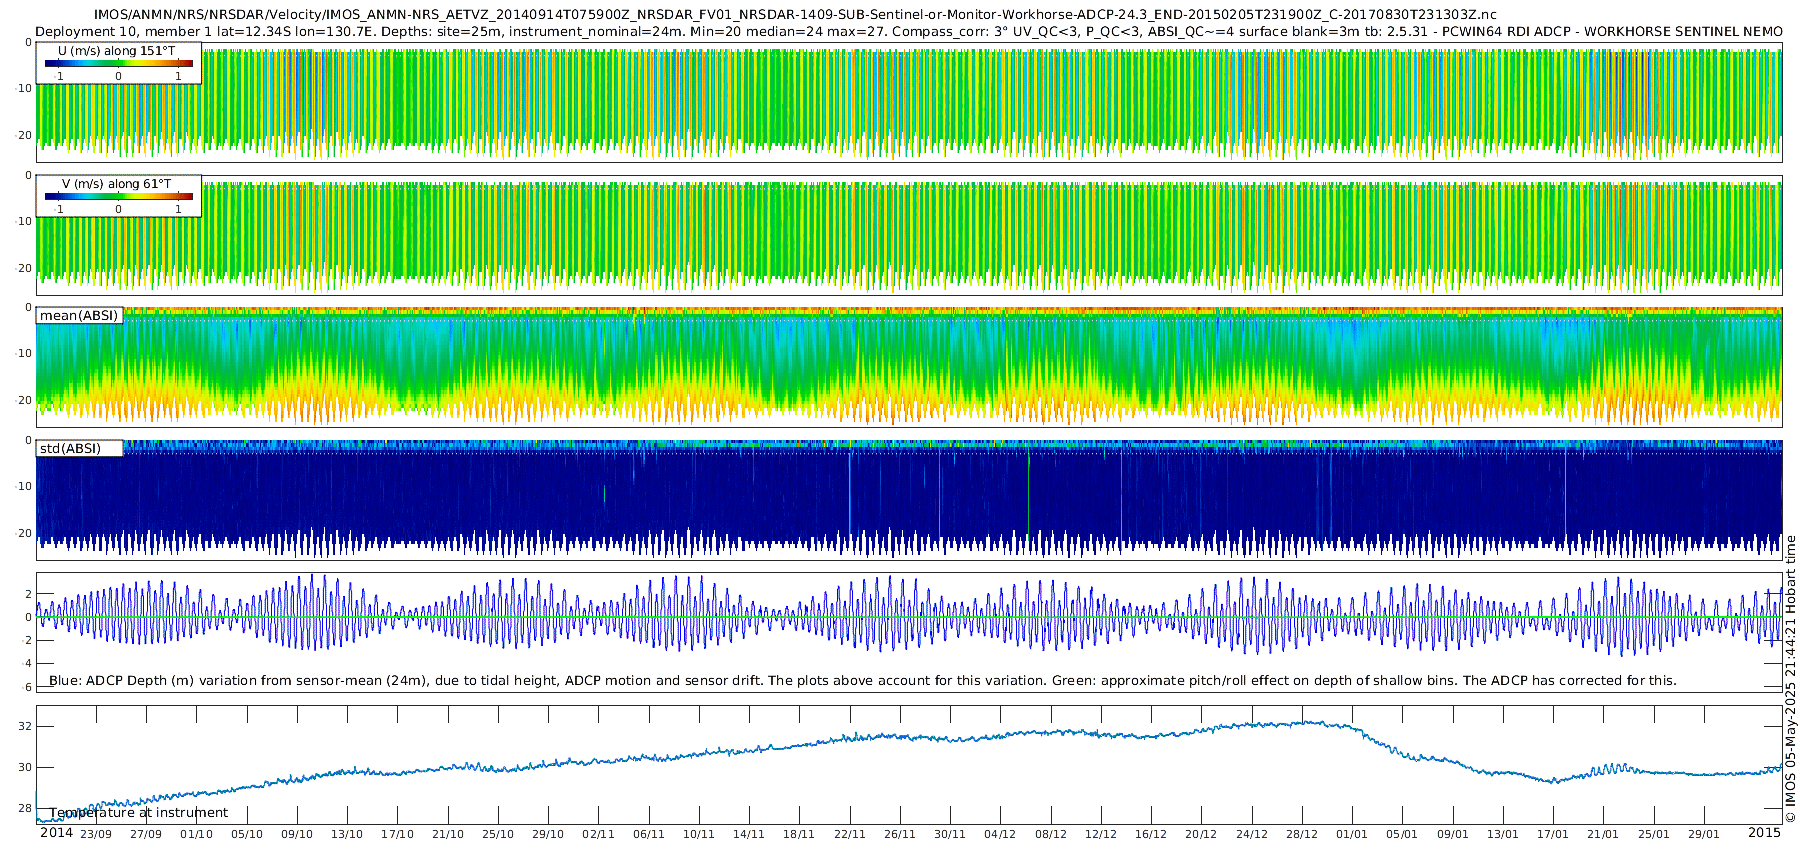Click the 02/11 date tick label

pyautogui.click(x=598, y=835)
